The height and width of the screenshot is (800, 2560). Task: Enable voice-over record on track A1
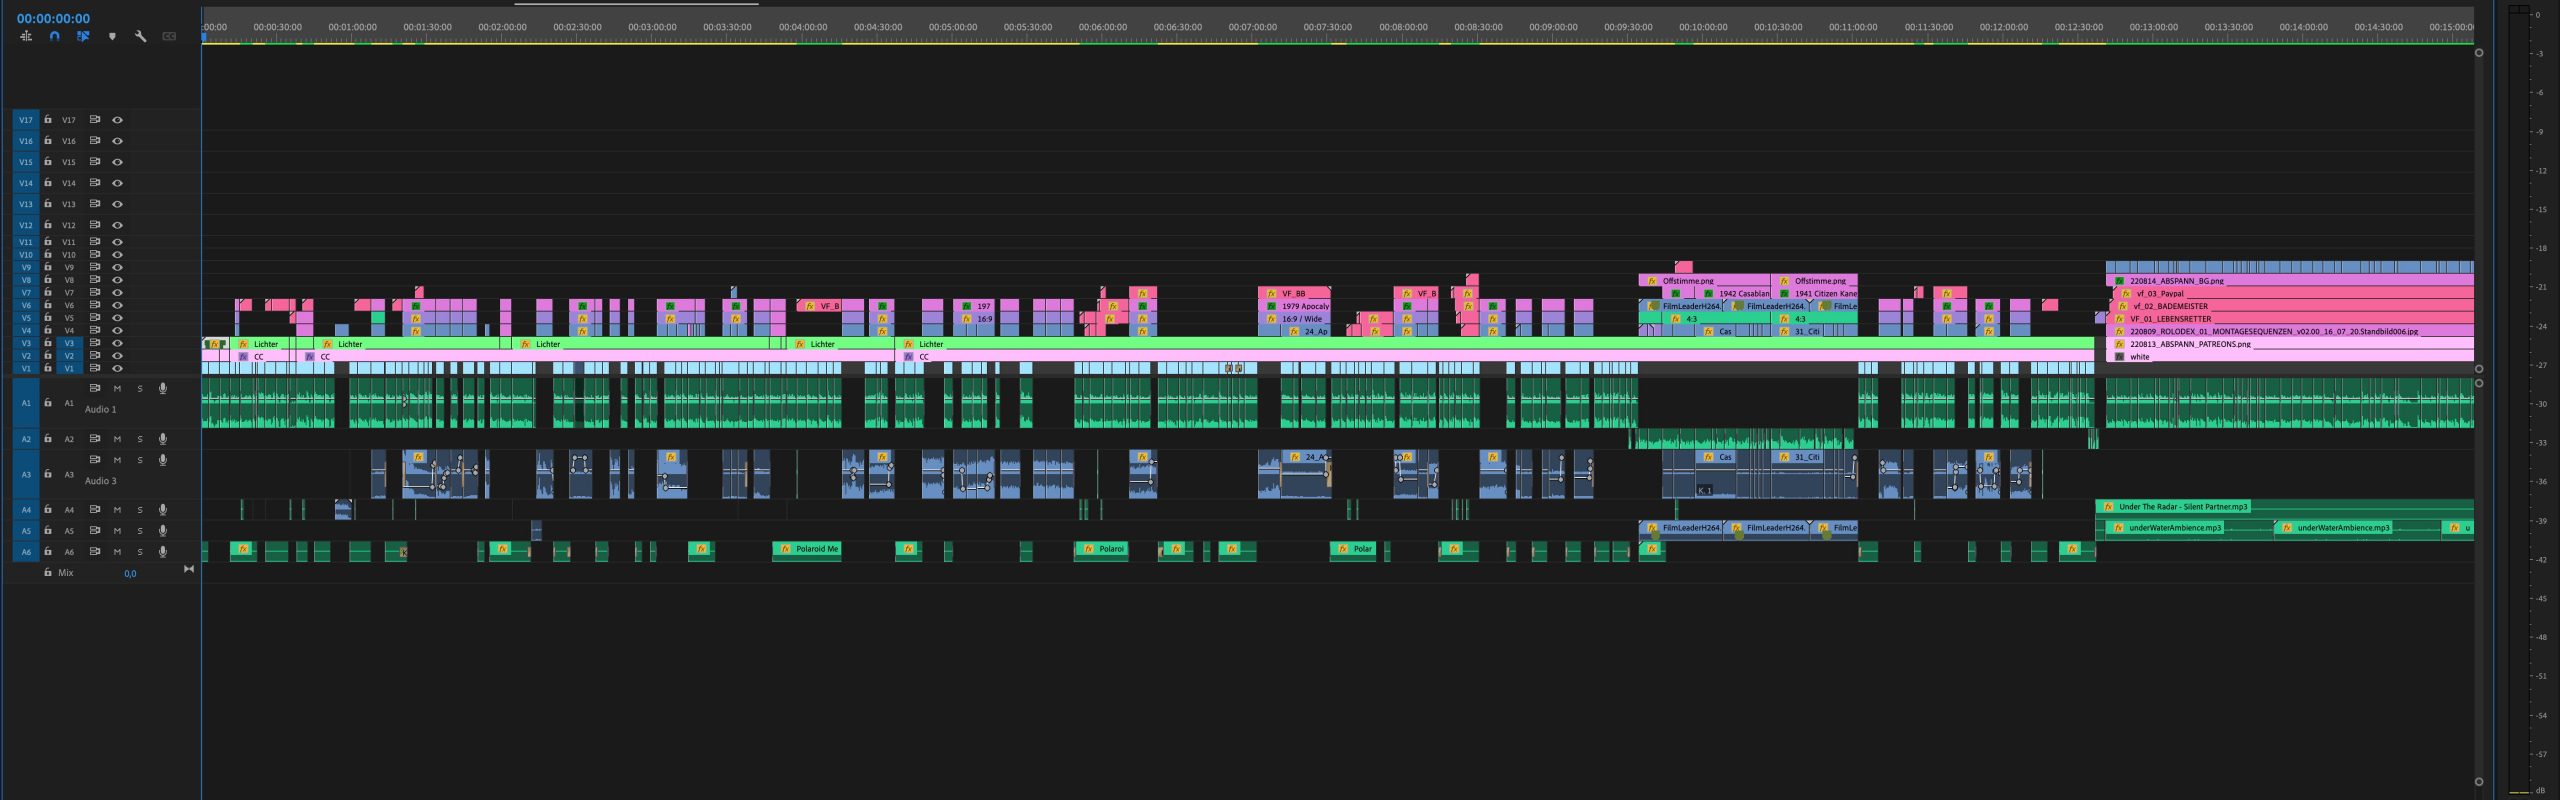click(x=162, y=389)
